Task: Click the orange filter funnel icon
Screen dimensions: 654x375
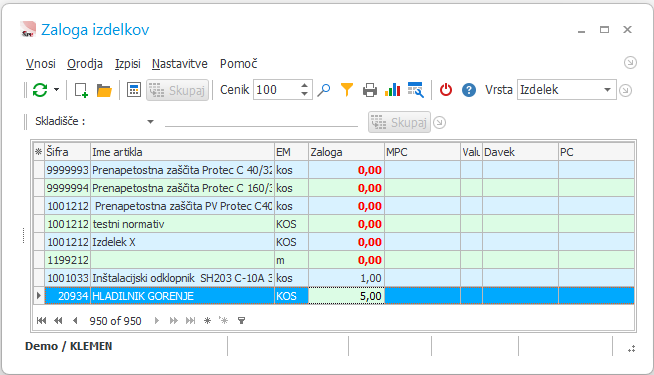Action: [x=347, y=90]
